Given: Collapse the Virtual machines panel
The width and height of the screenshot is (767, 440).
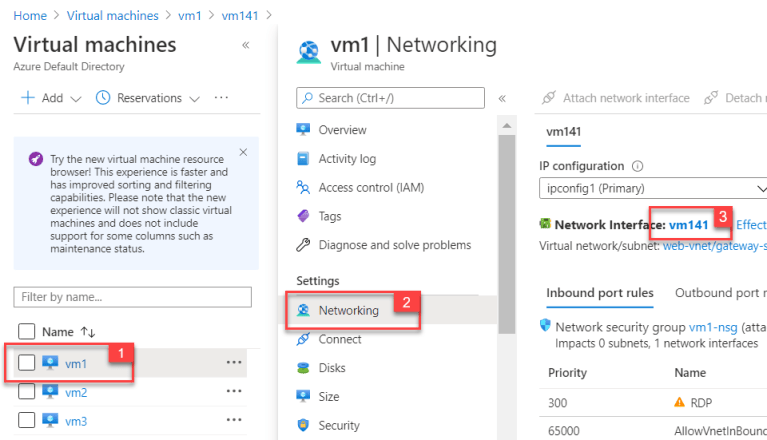Looking at the screenshot, I should coord(246,45).
